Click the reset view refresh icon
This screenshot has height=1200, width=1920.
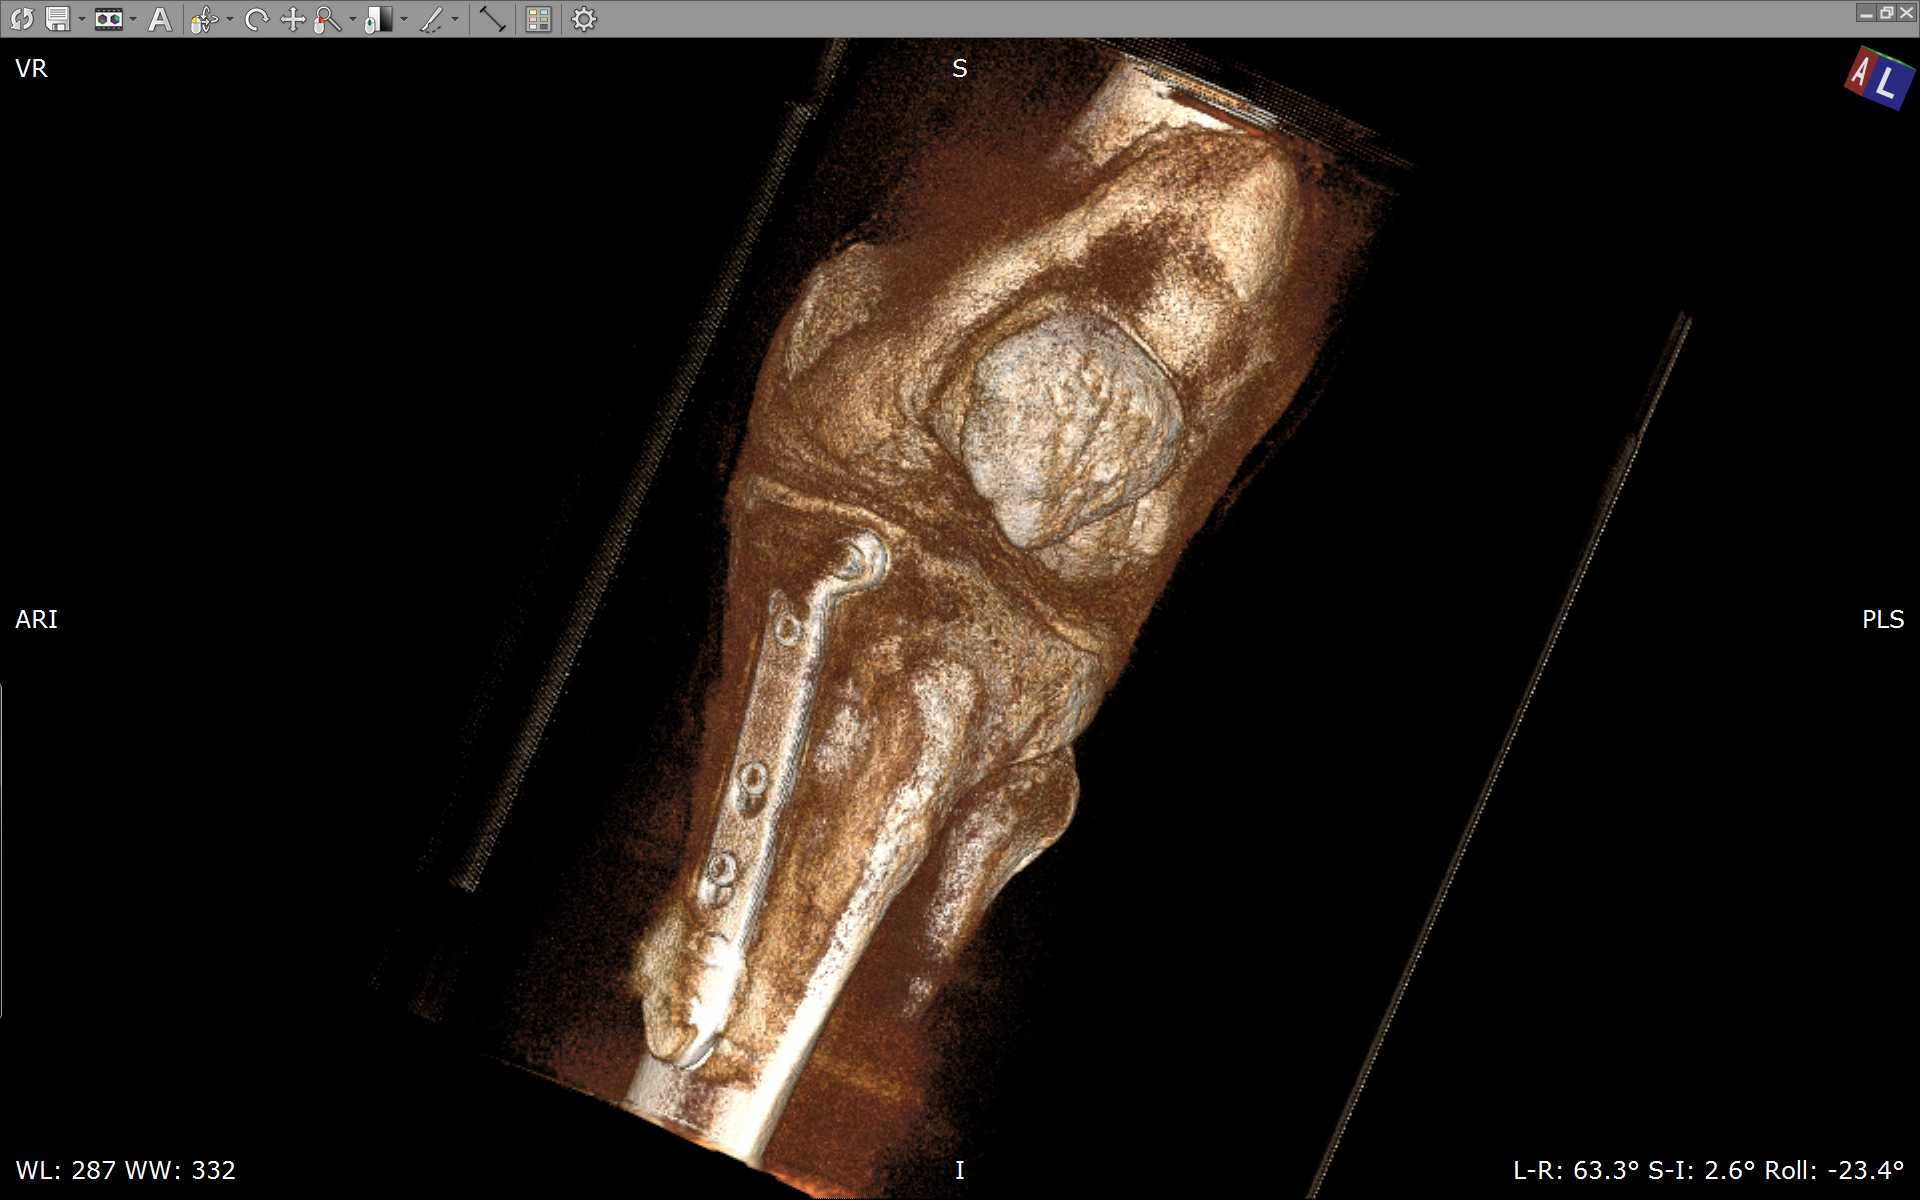coord(22,19)
